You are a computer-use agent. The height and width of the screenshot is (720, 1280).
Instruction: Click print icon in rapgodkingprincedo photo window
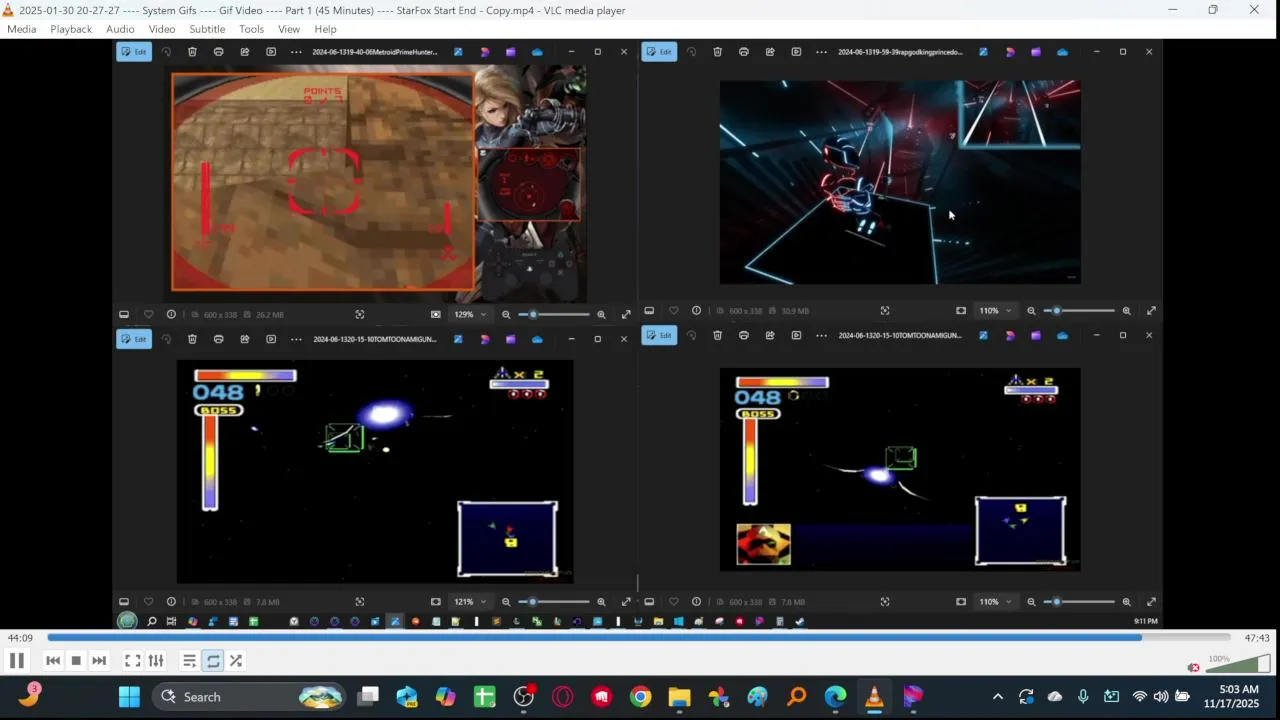tap(743, 52)
